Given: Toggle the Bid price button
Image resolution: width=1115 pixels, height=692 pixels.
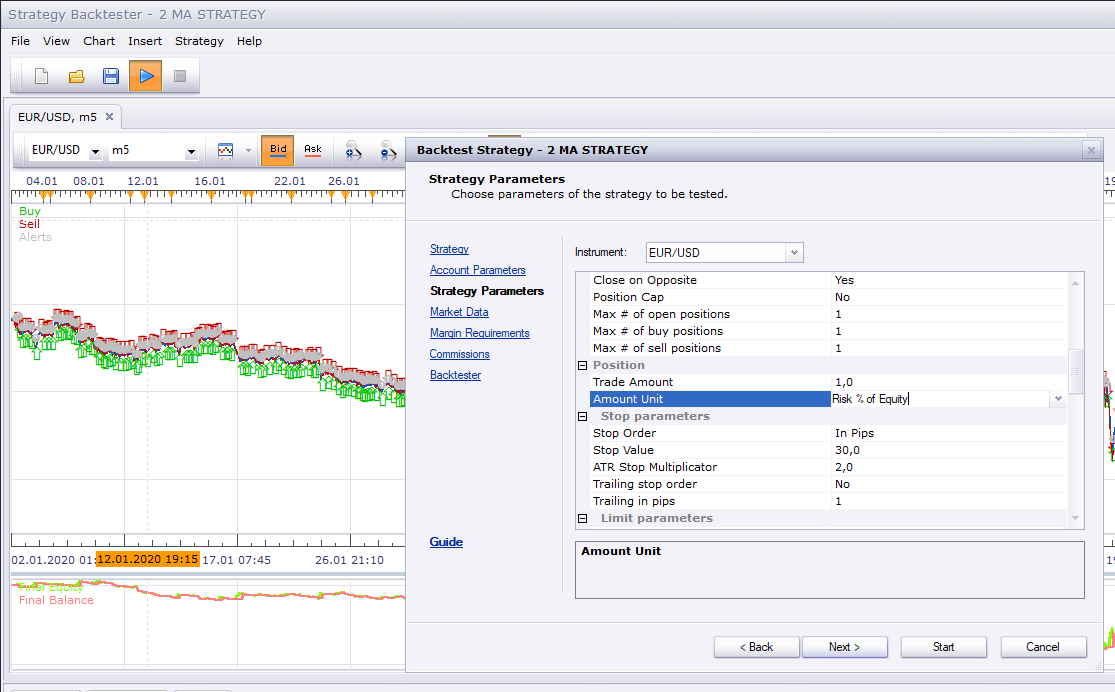Looking at the screenshot, I should pyautogui.click(x=277, y=150).
